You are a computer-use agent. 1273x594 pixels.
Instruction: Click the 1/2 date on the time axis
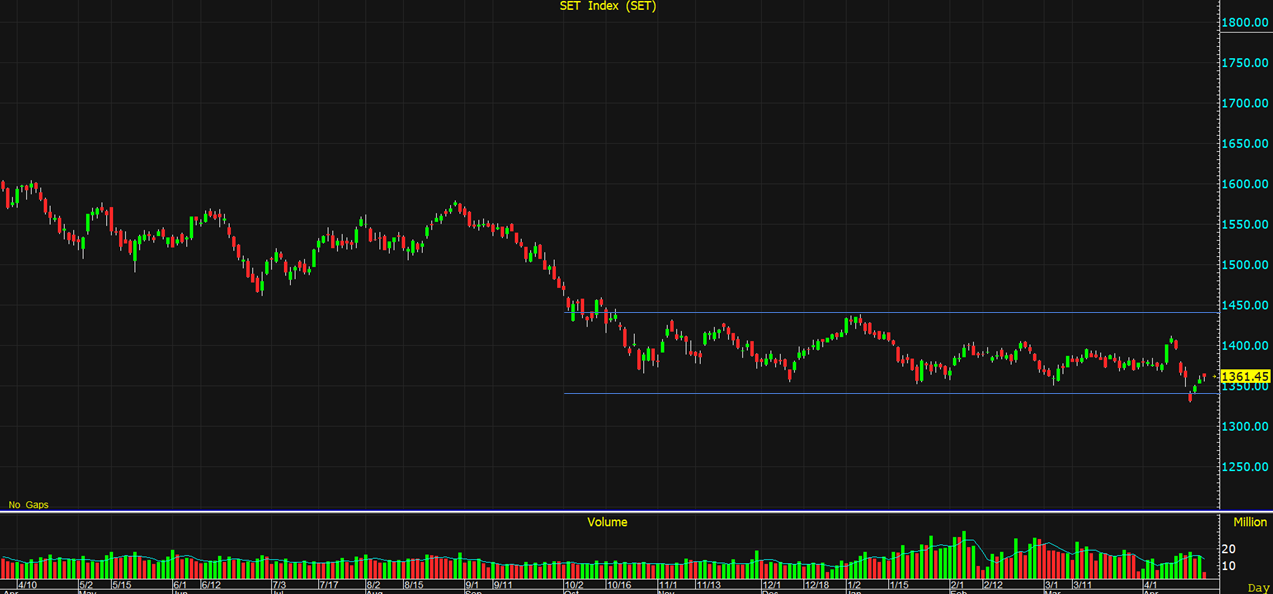tap(854, 585)
